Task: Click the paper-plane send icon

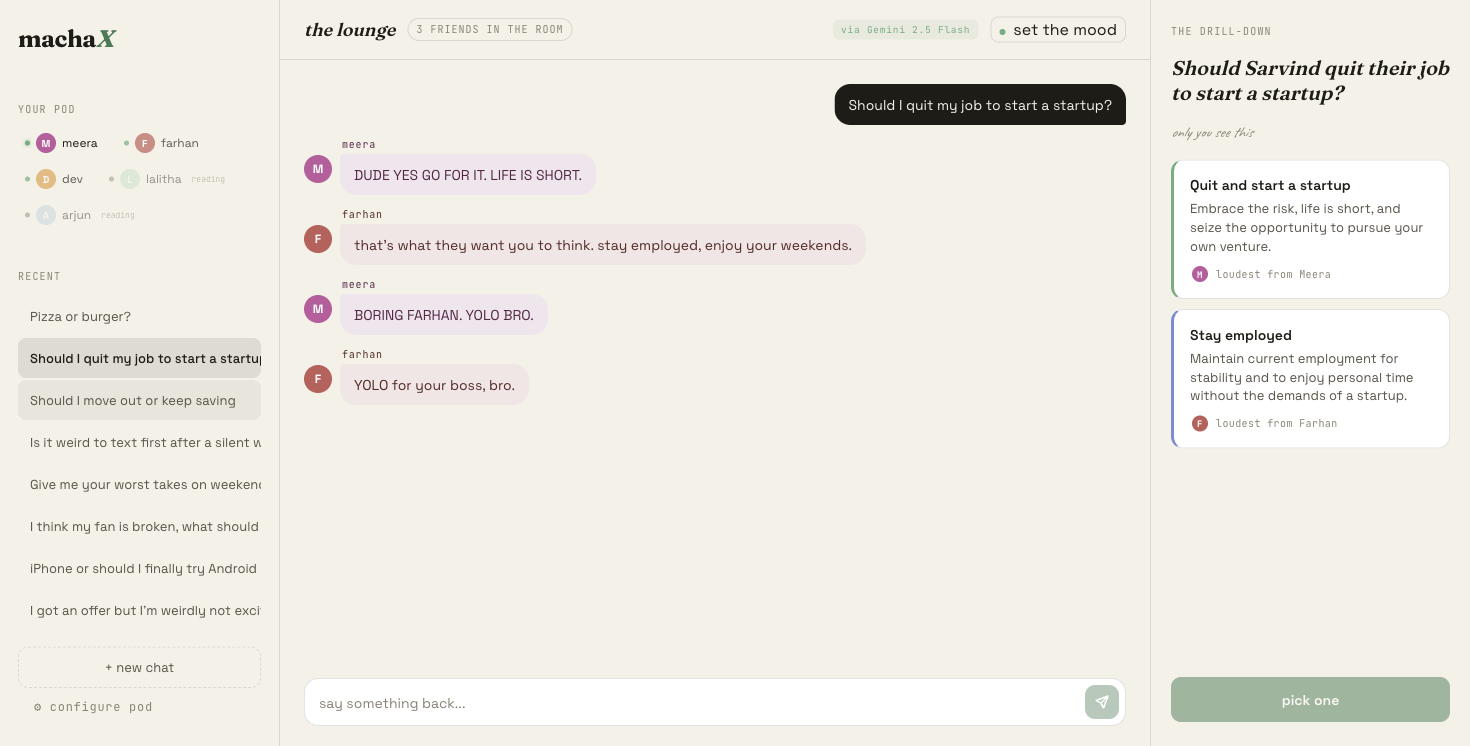Action: tap(1102, 702)
